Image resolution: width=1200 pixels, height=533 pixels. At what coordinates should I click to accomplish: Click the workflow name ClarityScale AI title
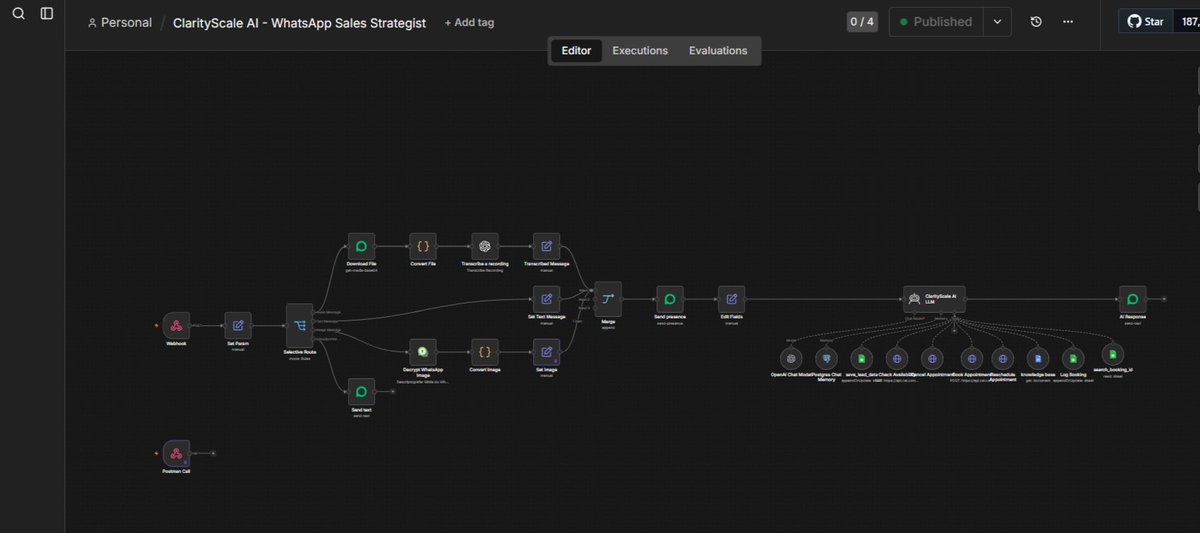tap(299, 22)
